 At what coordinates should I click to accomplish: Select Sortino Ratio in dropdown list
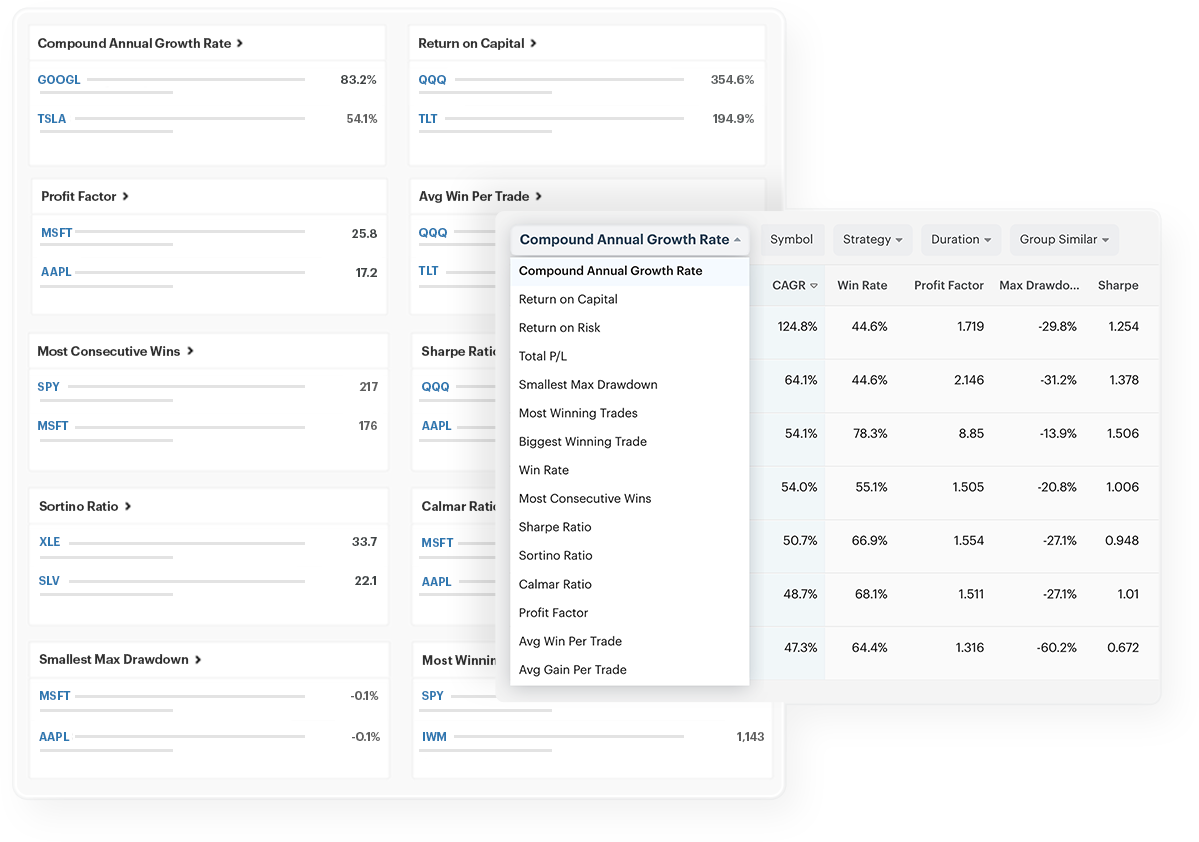(x=629, y=555)
